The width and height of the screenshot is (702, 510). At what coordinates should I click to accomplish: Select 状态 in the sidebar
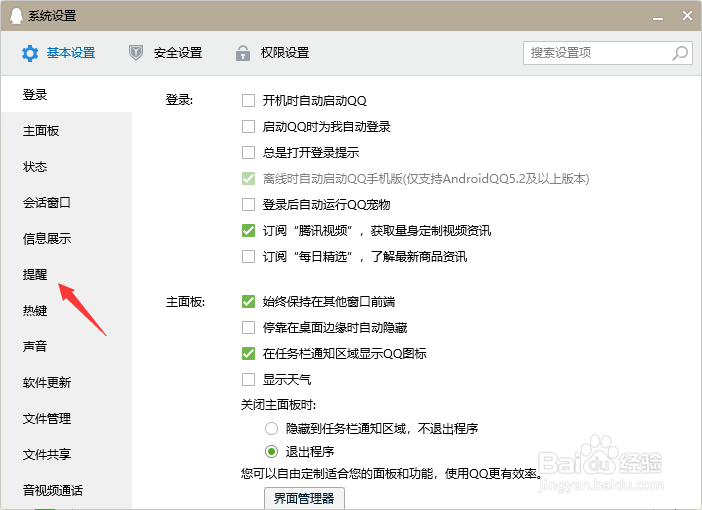coord(66,167)
